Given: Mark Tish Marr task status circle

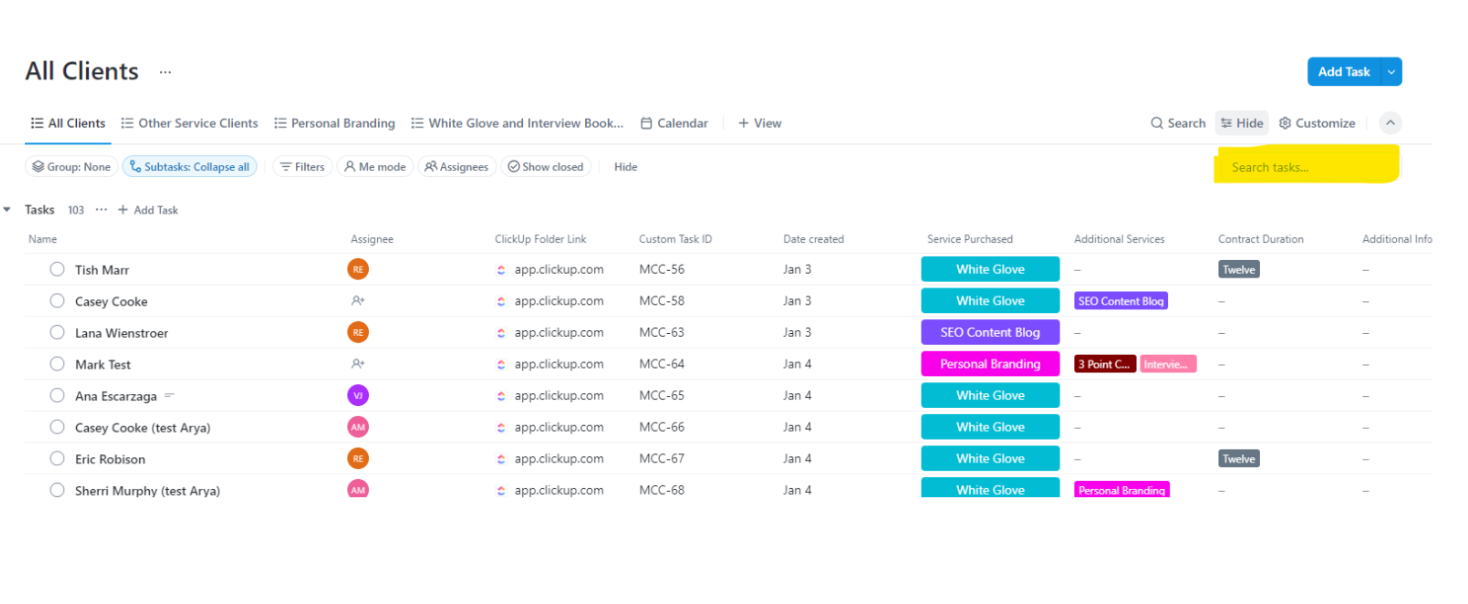Looking at the screenshot, I should [x=57, y=269].
